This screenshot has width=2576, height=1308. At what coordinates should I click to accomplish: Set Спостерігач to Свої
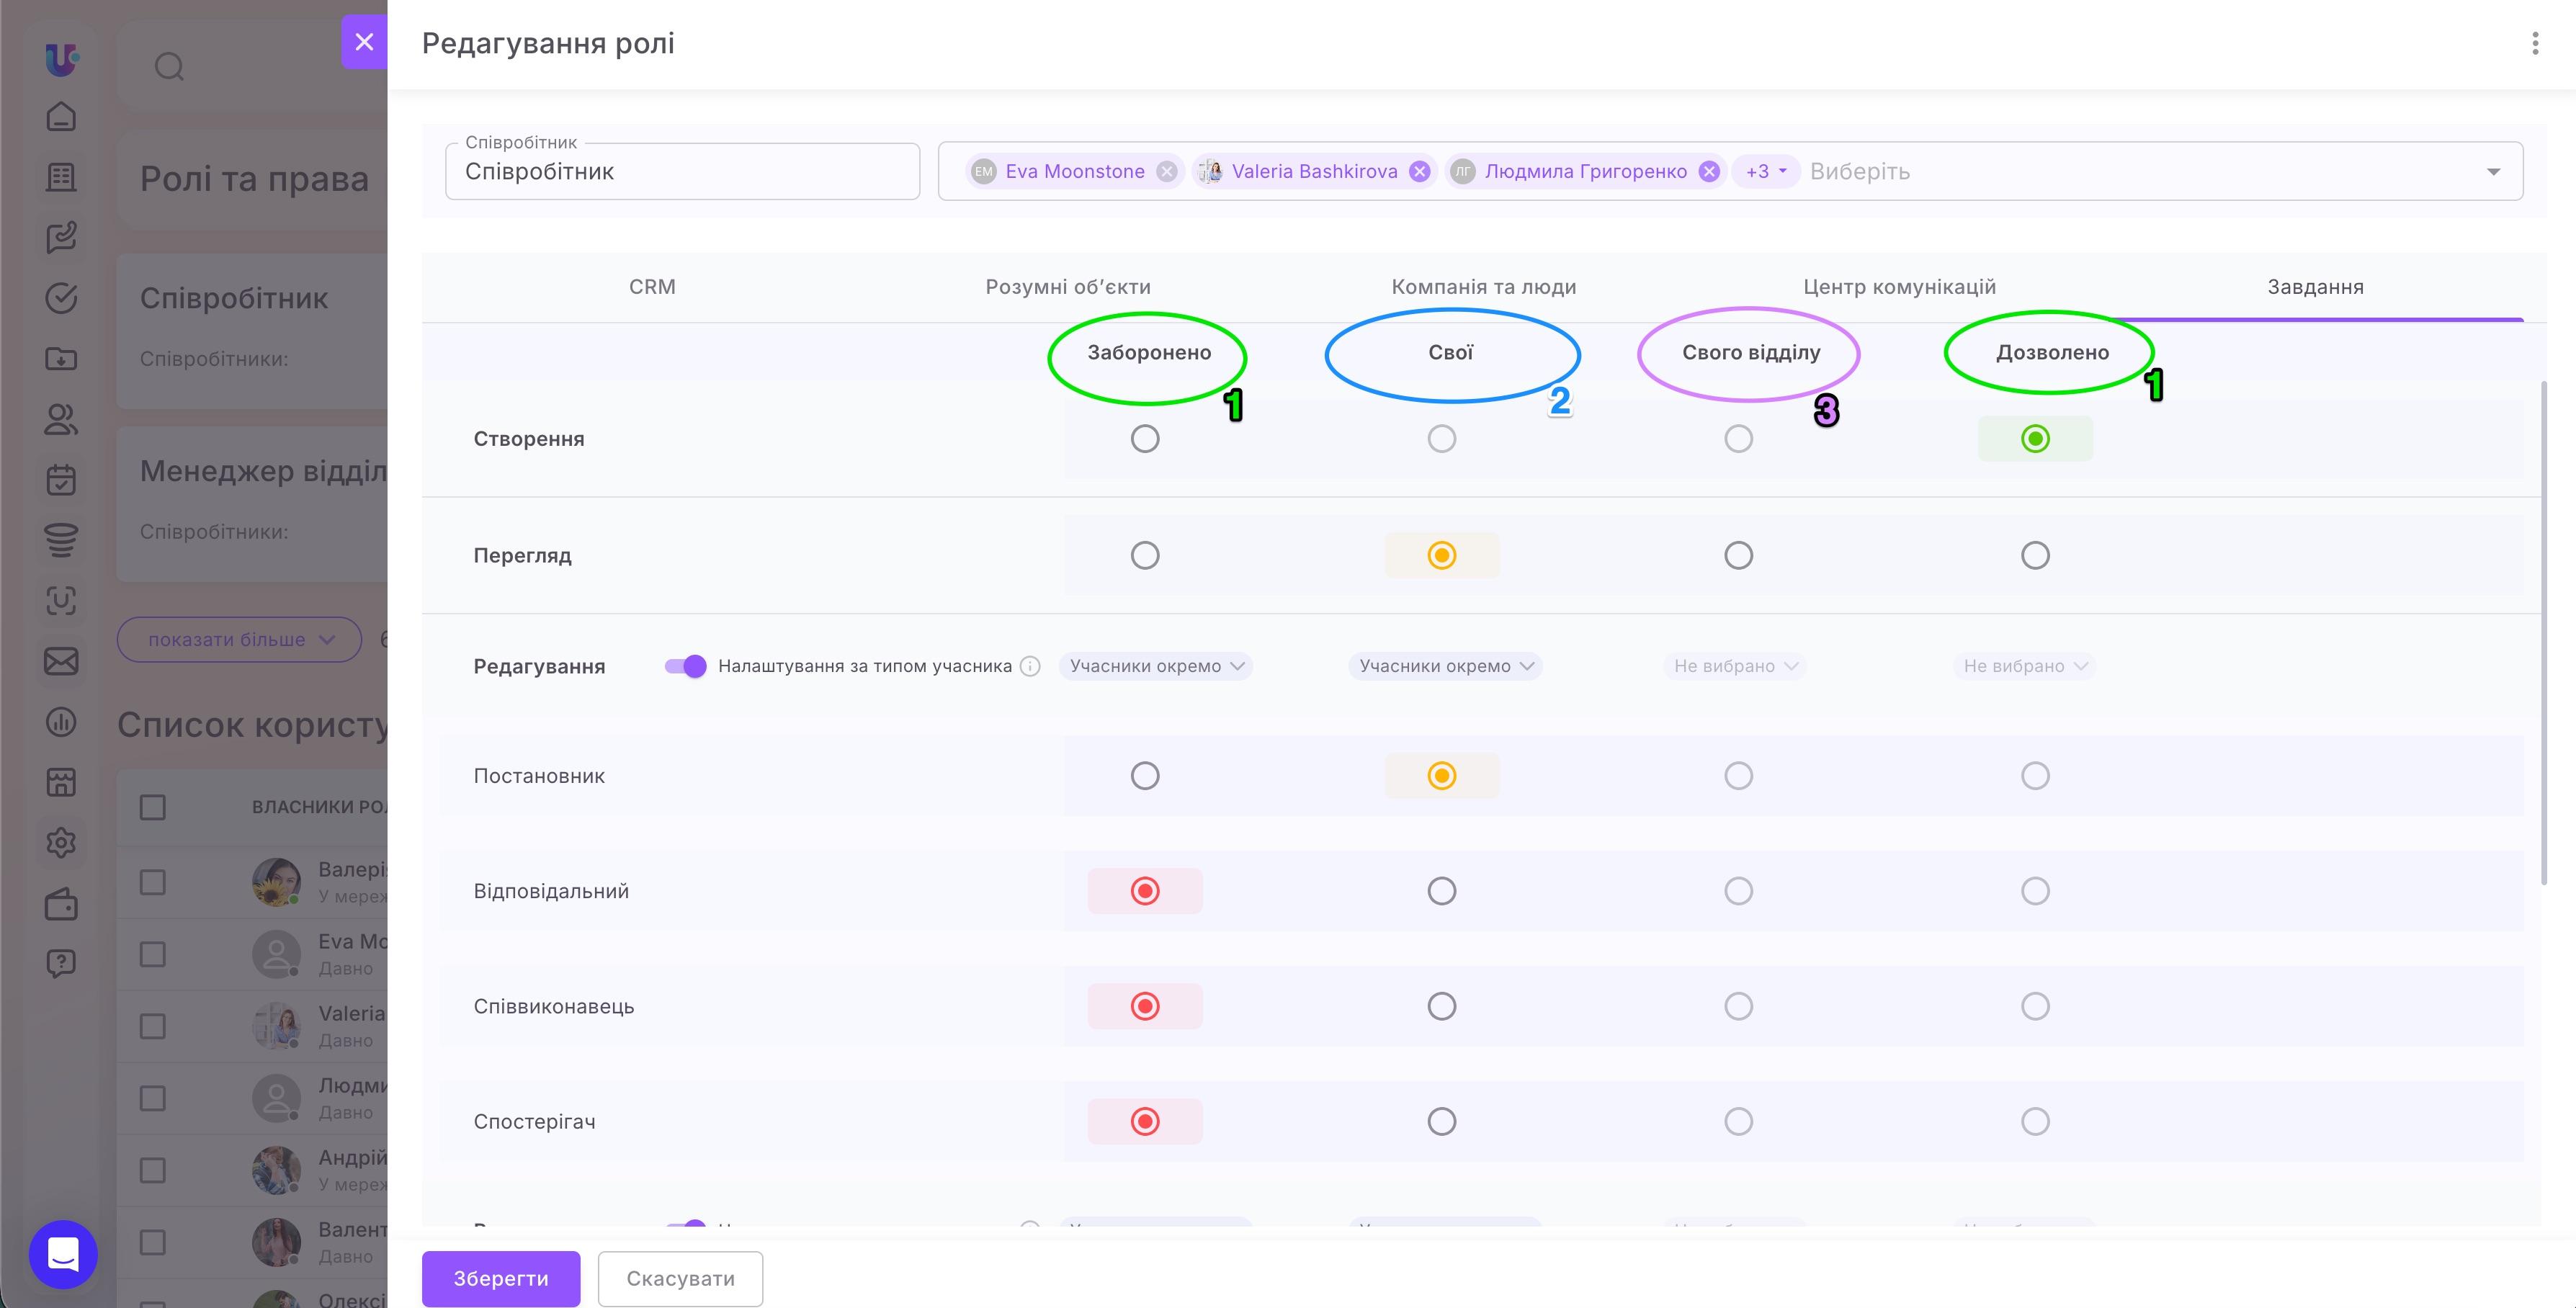coord(1441,1121)
